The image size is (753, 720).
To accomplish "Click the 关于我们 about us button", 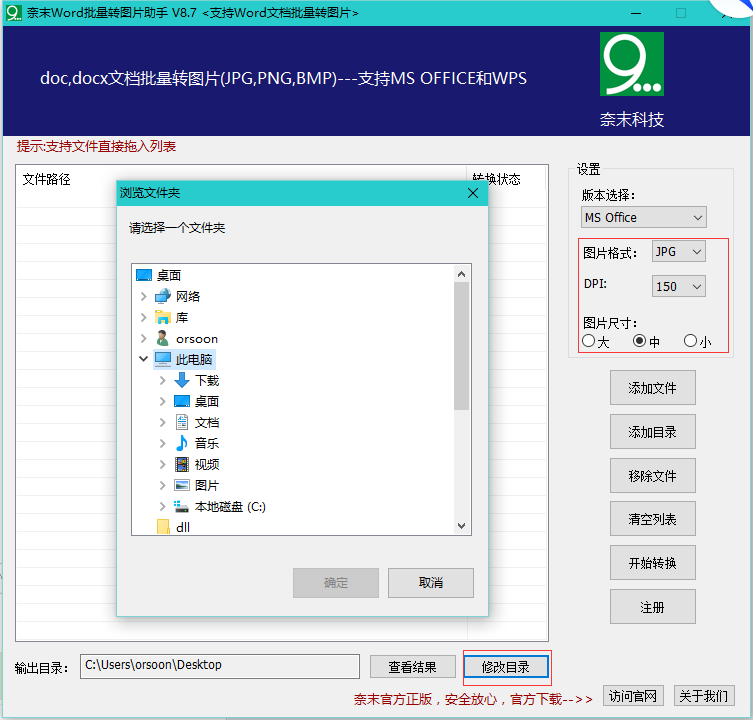I will coord(704,696).
